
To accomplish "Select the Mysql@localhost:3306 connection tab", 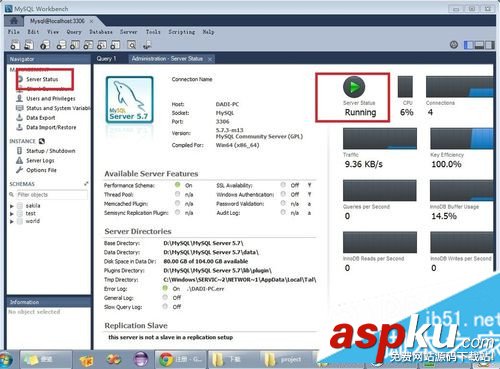I will click(57, 21).
